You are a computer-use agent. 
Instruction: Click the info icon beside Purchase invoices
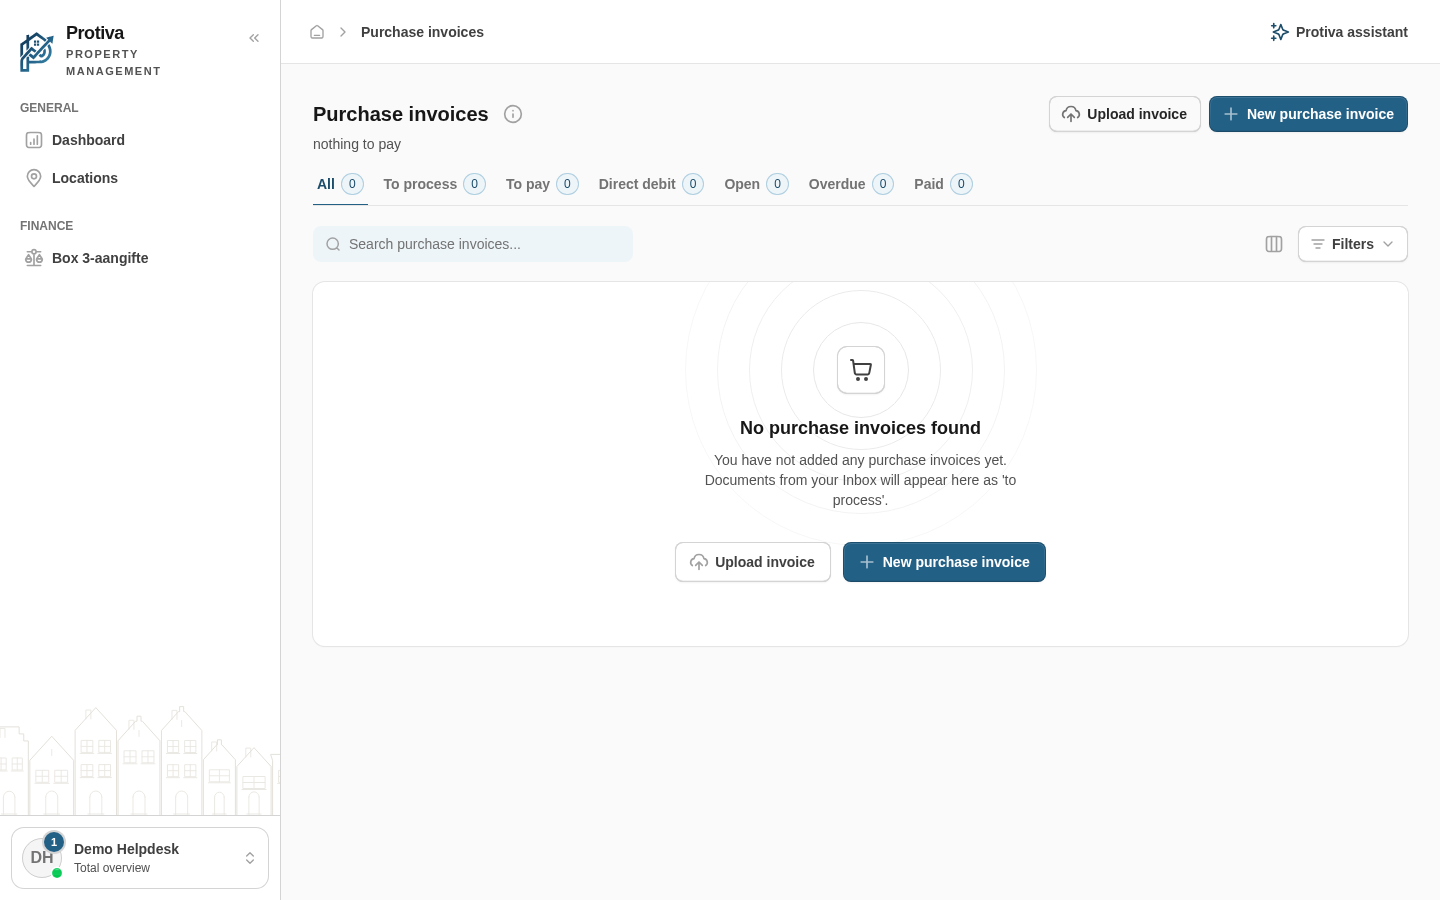pyautogui.click(x=513, y=114)
